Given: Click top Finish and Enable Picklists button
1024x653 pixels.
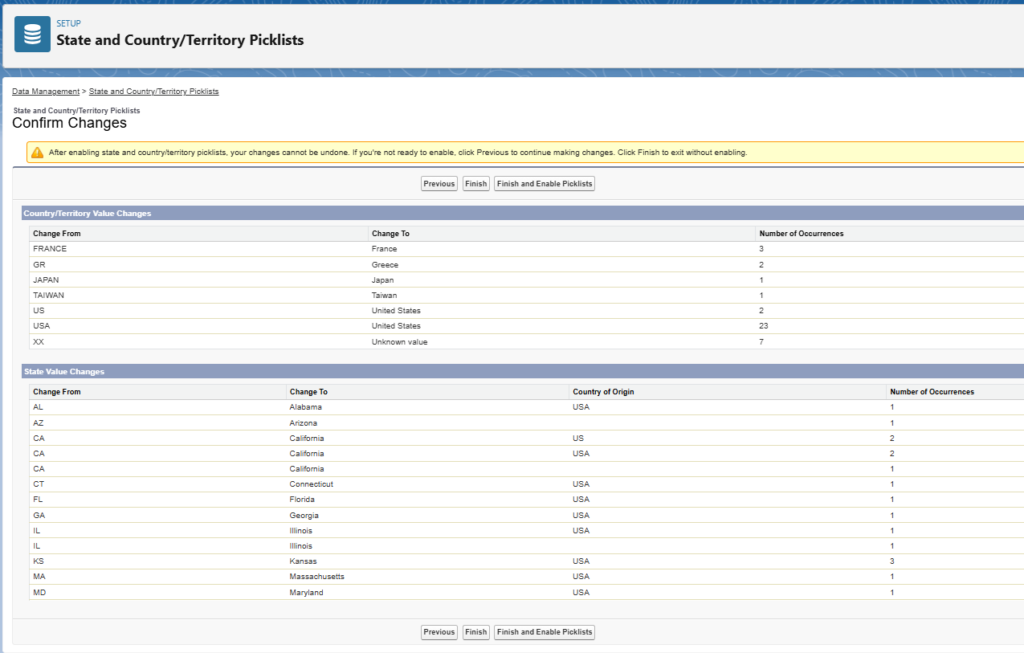Looking at the screenshot, I should 544,184.
